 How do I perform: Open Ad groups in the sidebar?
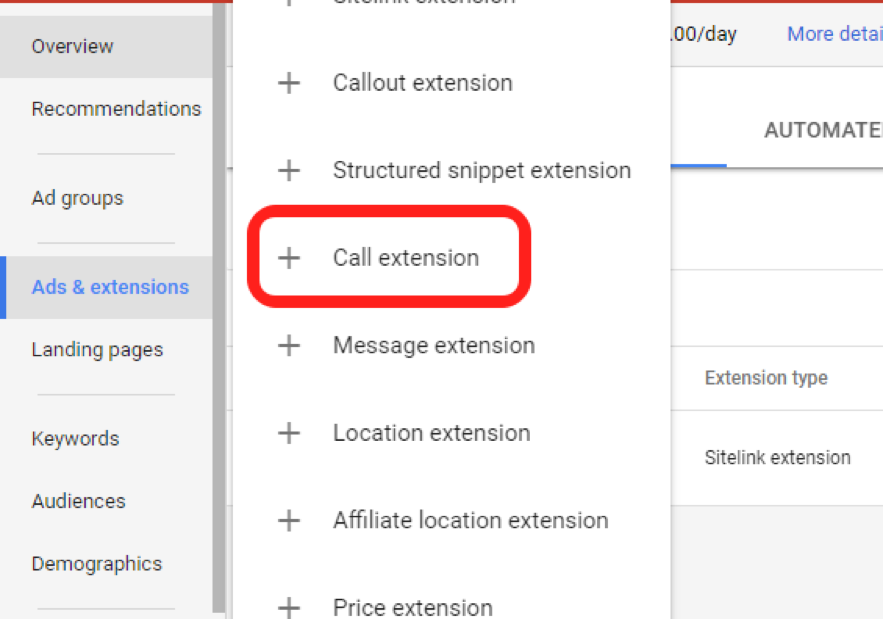pos(77,198)
